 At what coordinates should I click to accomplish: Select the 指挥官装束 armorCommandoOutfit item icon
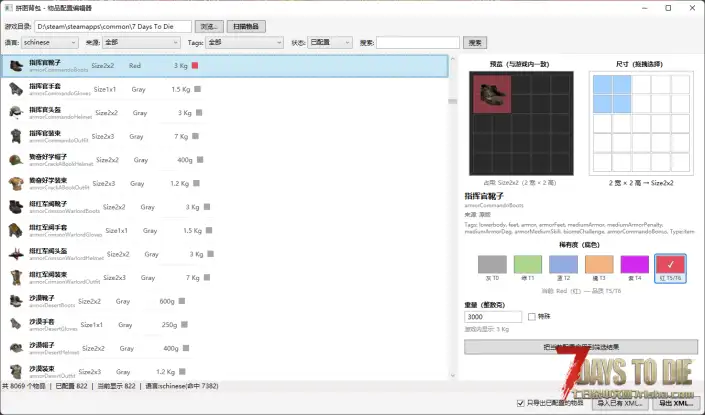(16, 136)
